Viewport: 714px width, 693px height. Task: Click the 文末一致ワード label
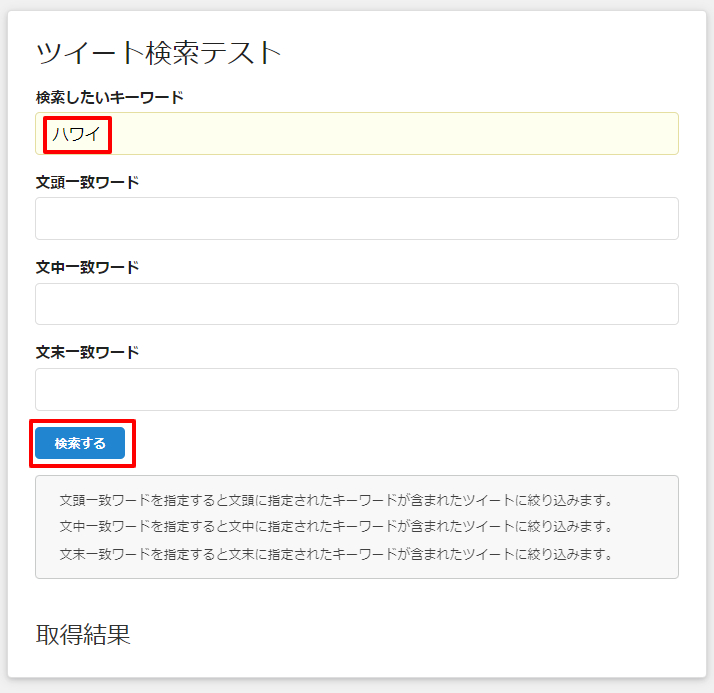coord(87,352)
